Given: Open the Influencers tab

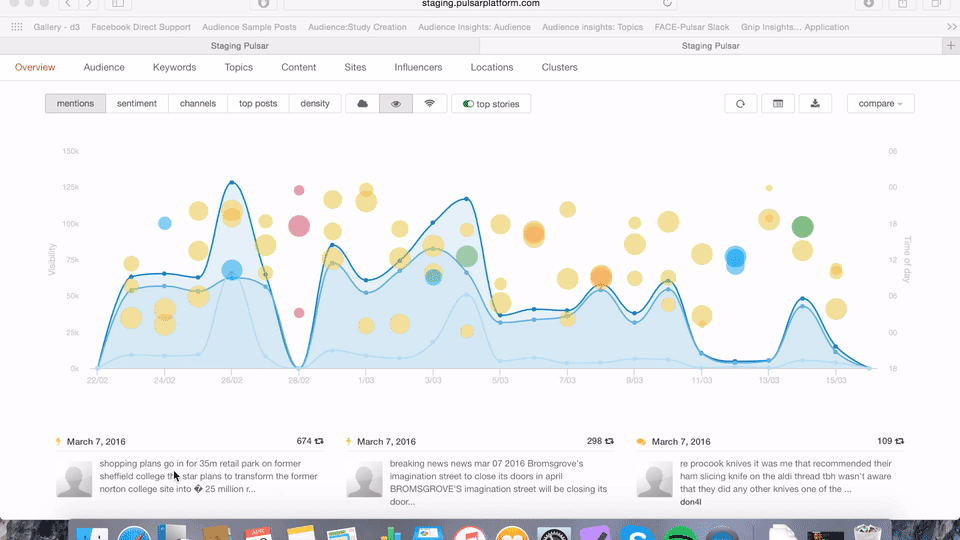Looking at the screenshot, I should (x=418, y=68).
